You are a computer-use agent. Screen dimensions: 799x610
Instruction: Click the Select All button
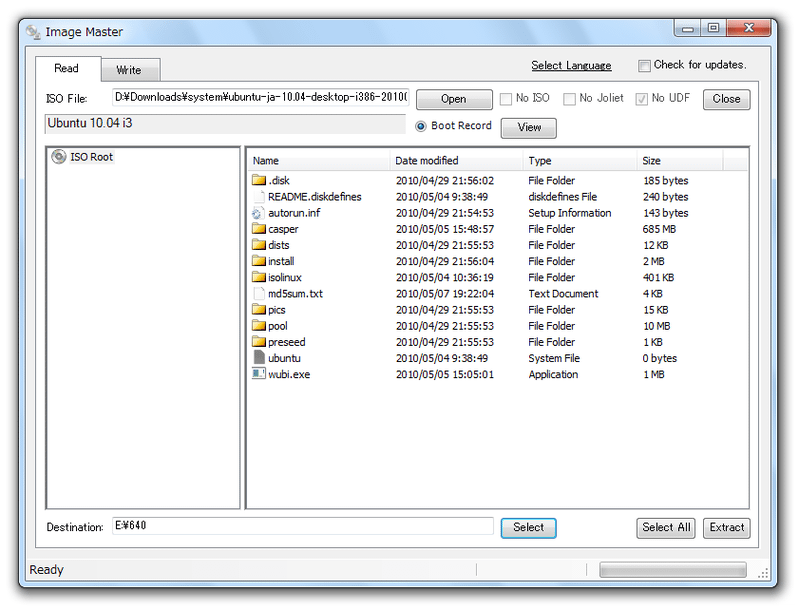(x=666, y=527)
